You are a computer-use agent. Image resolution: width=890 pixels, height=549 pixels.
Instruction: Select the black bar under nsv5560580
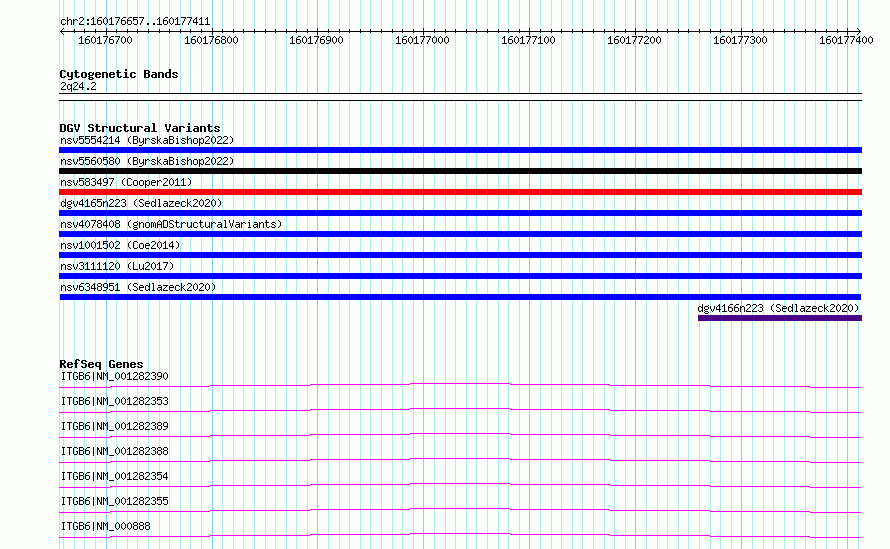tap(460, 171)
